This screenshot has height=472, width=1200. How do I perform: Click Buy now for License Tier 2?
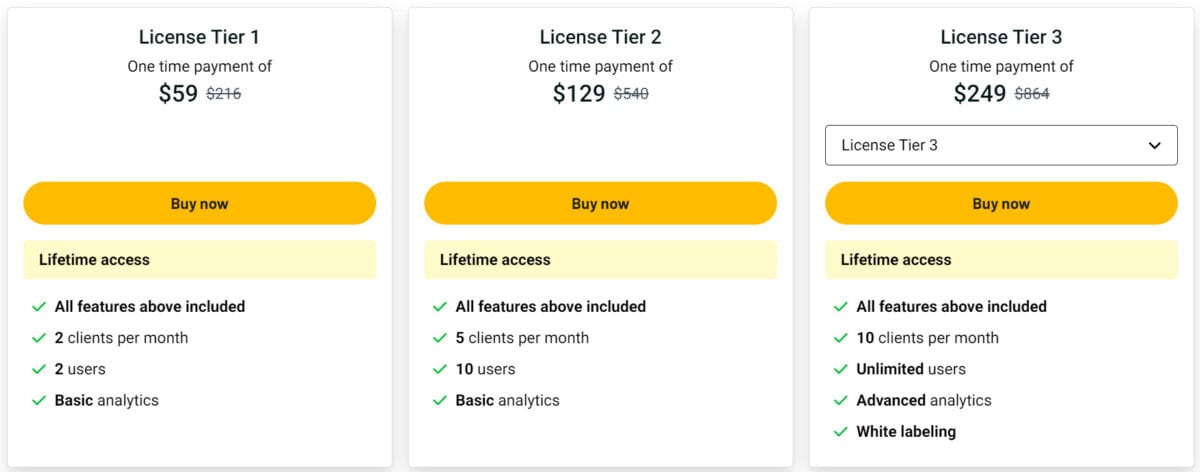[600, 203]
